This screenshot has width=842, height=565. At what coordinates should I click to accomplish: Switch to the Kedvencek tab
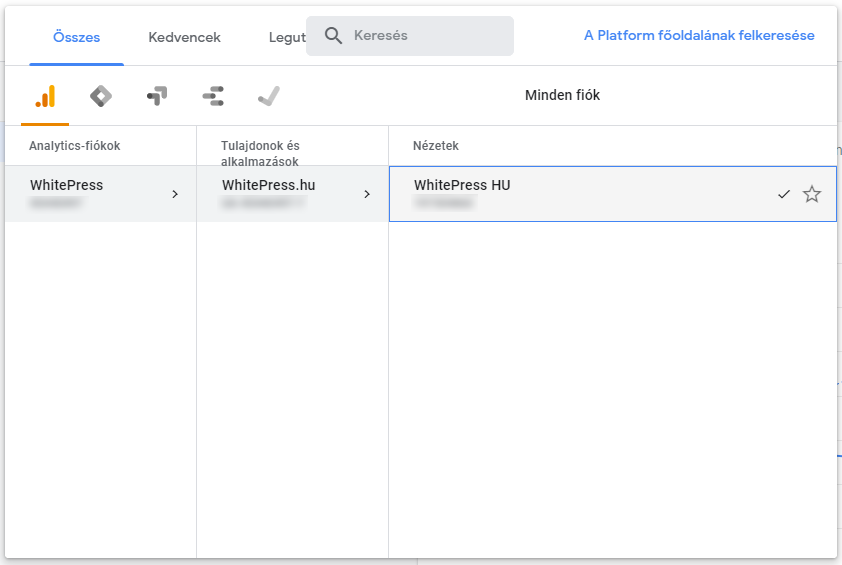184,37
